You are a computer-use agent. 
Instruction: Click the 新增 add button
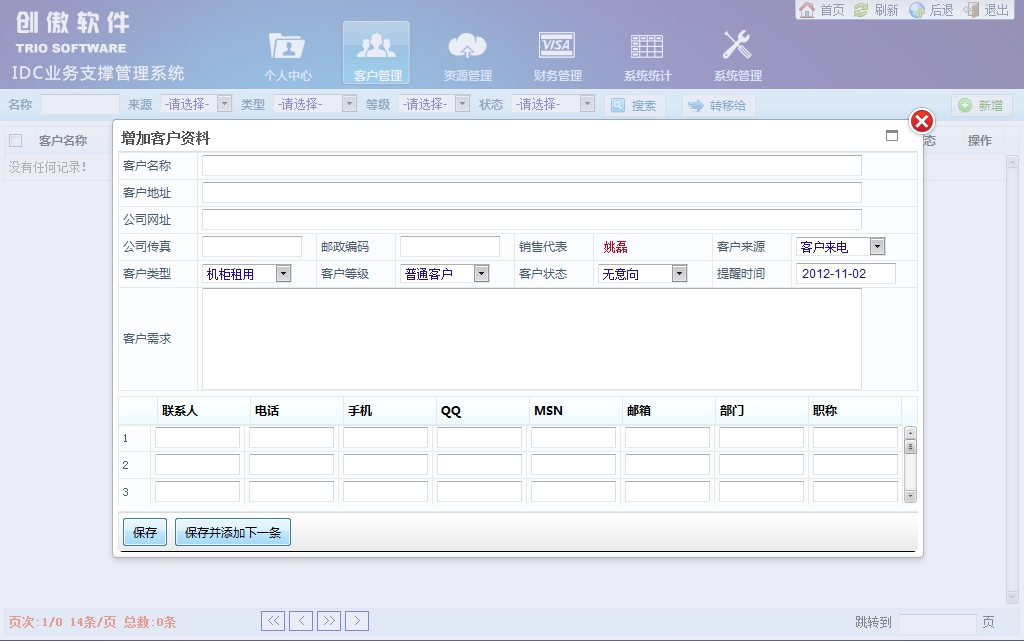(x=981, y=105)
